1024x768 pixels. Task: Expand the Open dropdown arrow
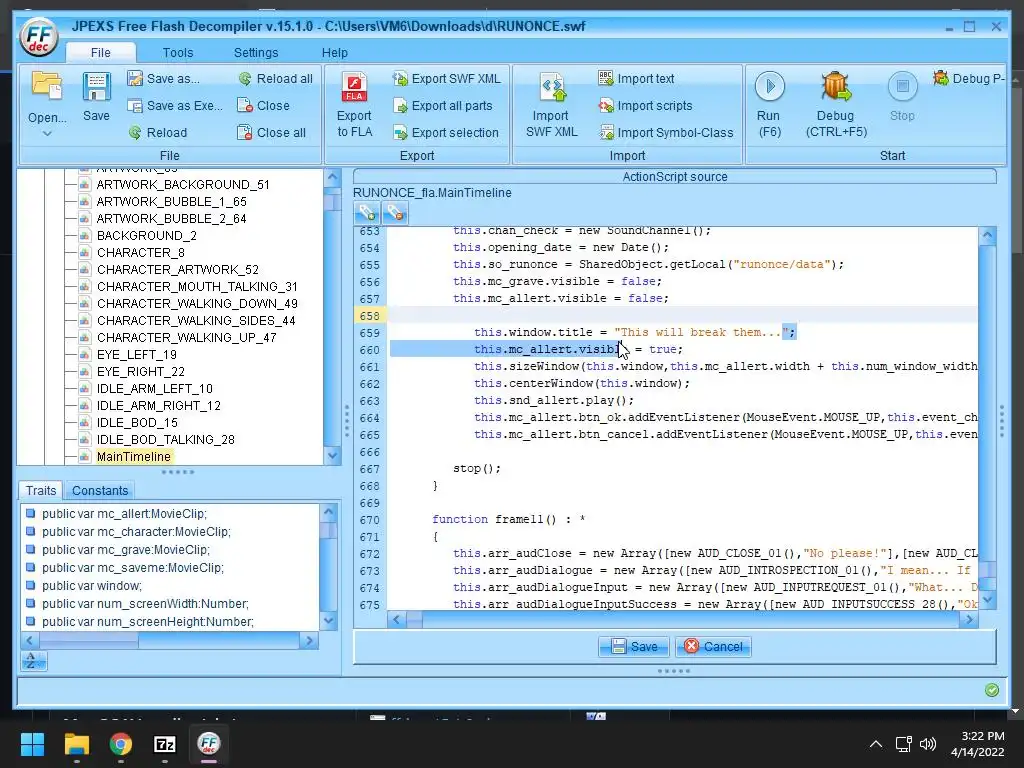pos(47,134)
